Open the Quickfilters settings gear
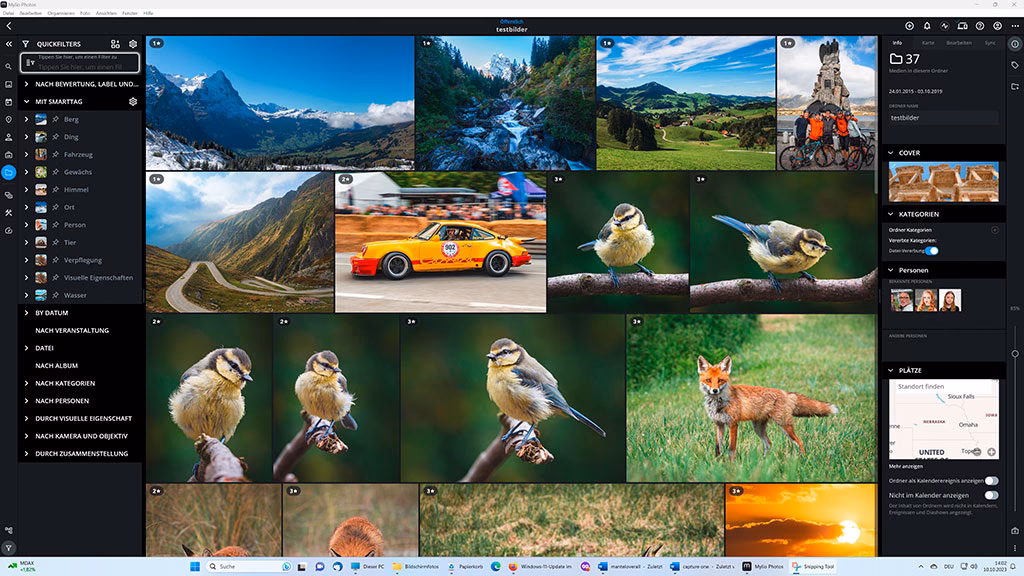 (133, 44)
